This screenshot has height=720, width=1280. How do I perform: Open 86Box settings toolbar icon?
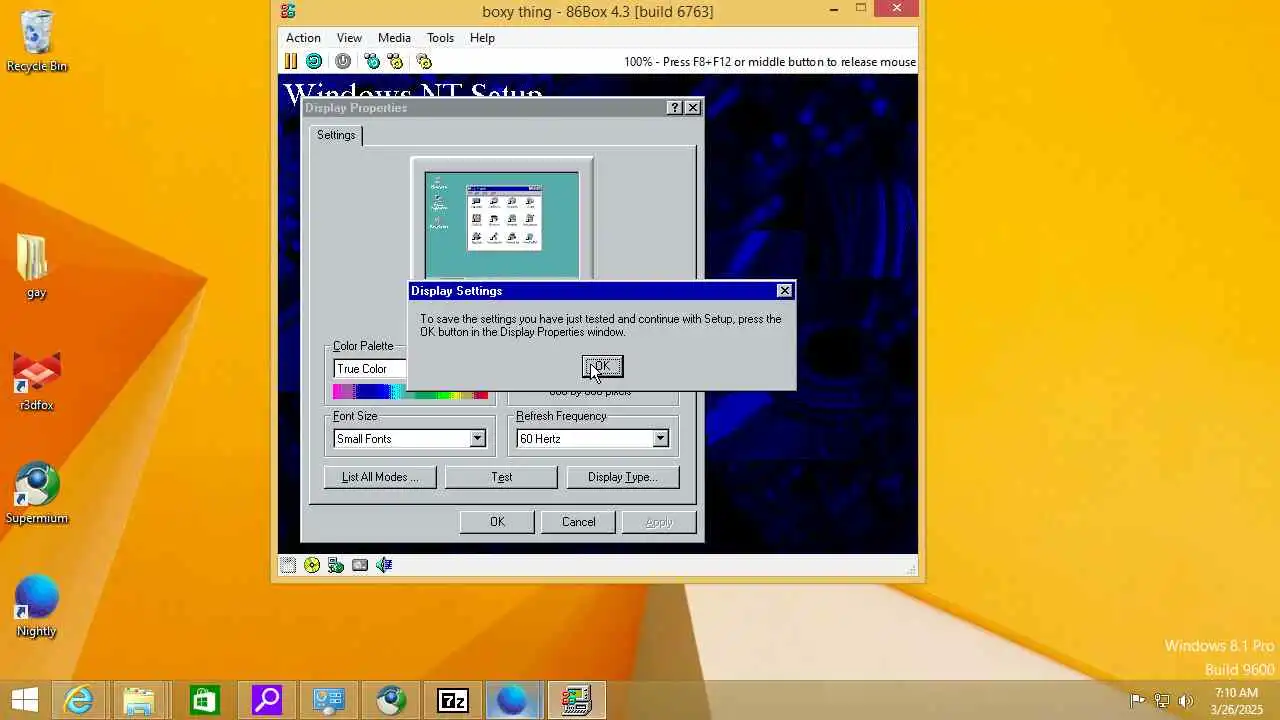tap(424, 61)
